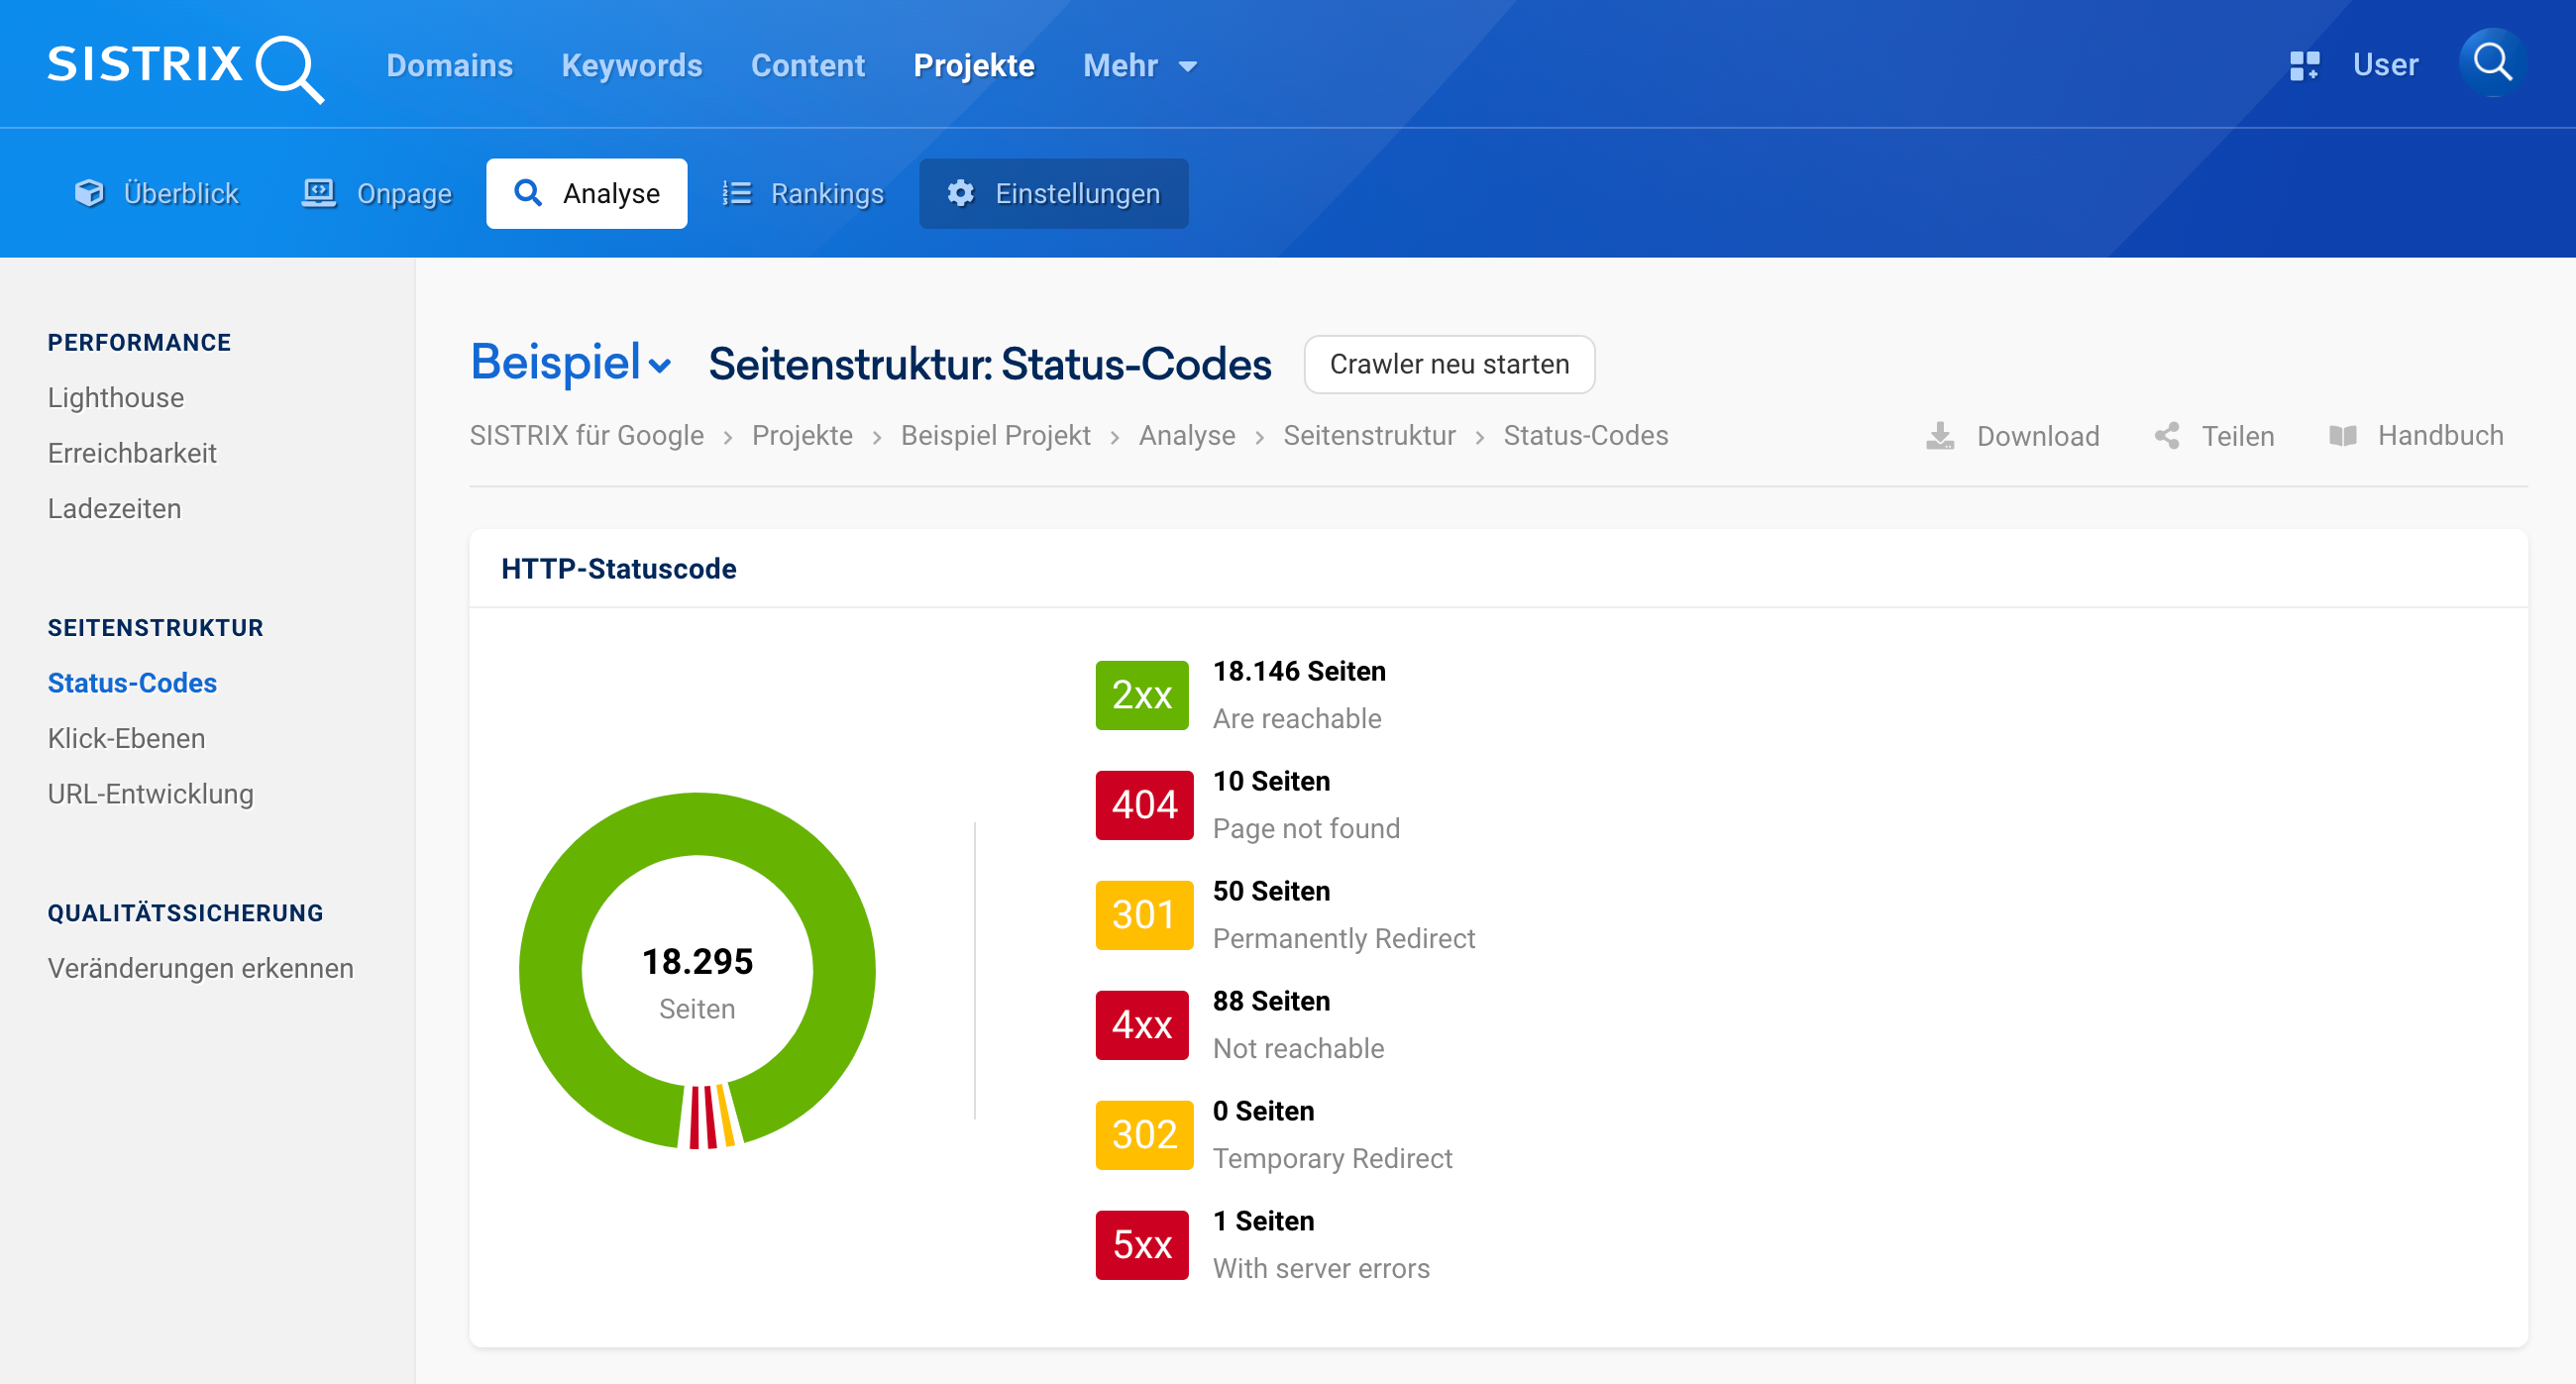Click the red 404 status badge
Image resolution: width=2576 pixels, height=1384 pixels.
(1143, 805)
